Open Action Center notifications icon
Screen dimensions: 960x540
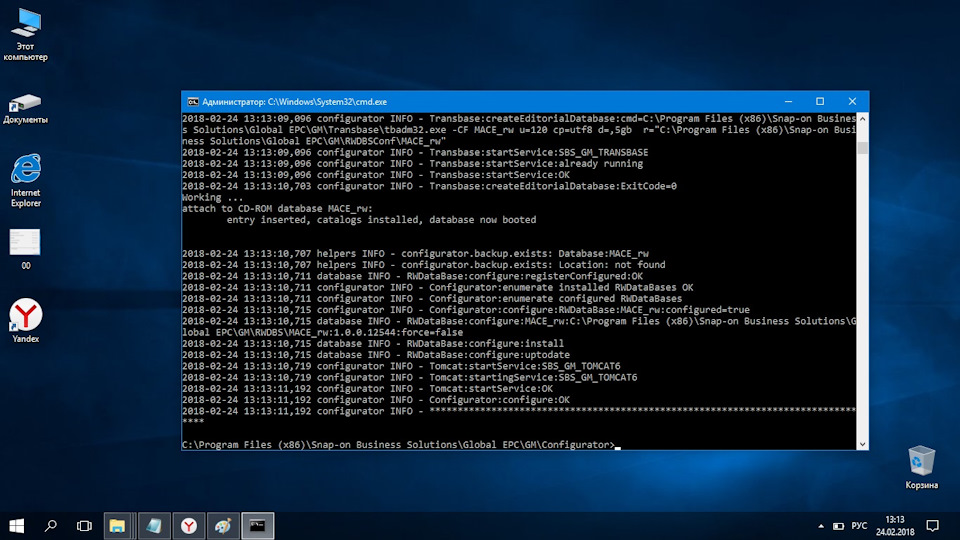coord(932,526)
